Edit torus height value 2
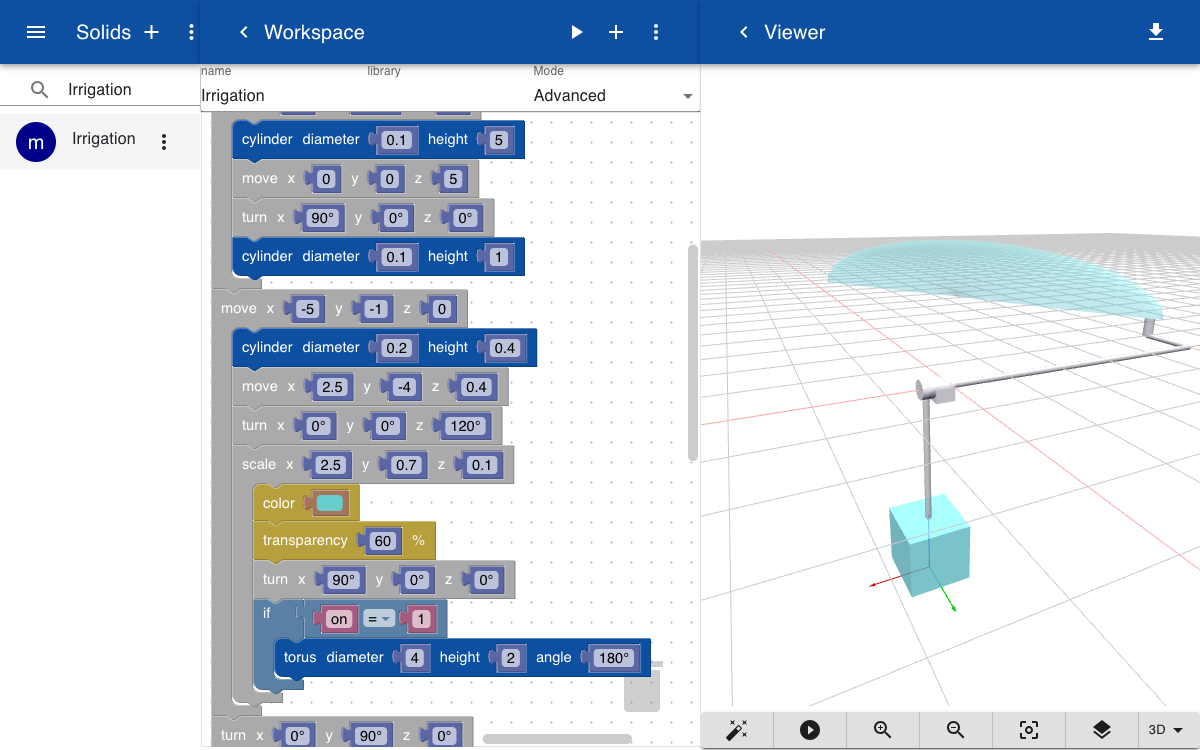The height and width of the screenshot is (750, 1200). click(509, 658)
